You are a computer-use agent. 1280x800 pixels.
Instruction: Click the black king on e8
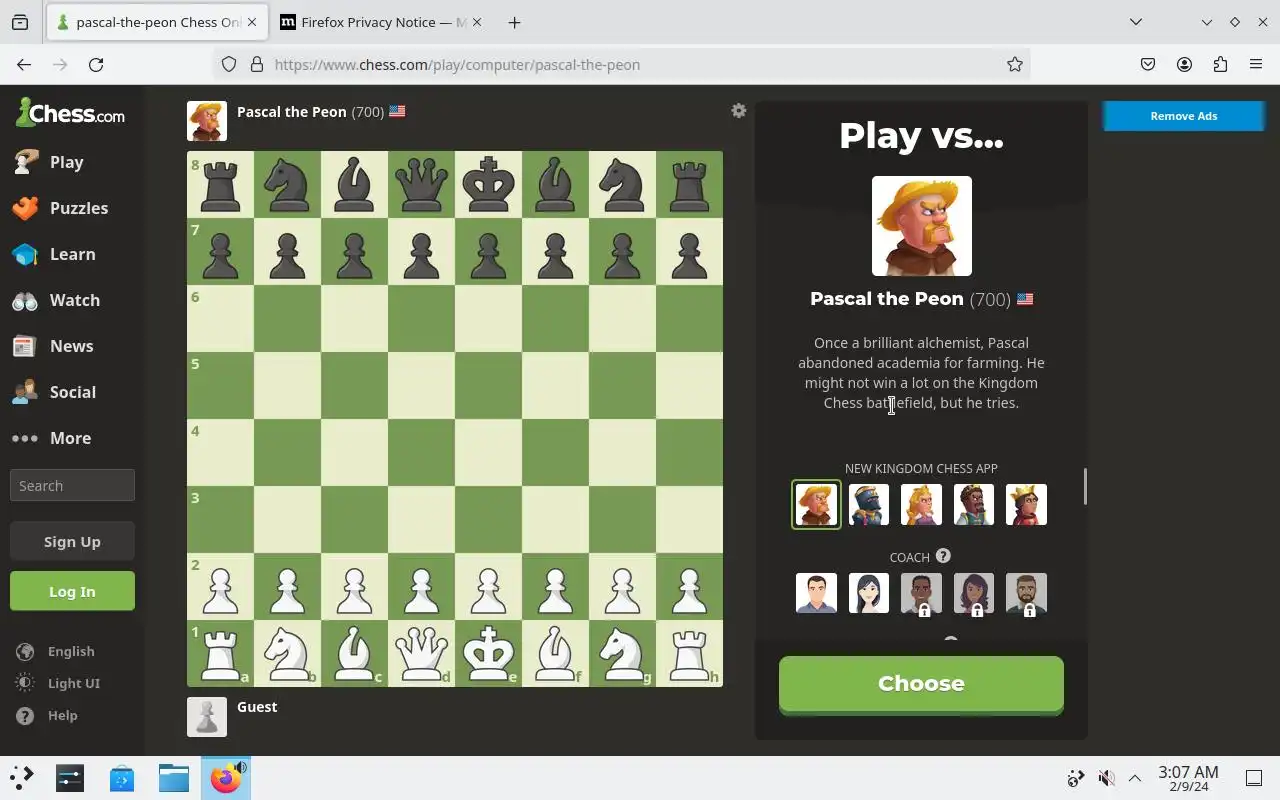pos(488,184)
